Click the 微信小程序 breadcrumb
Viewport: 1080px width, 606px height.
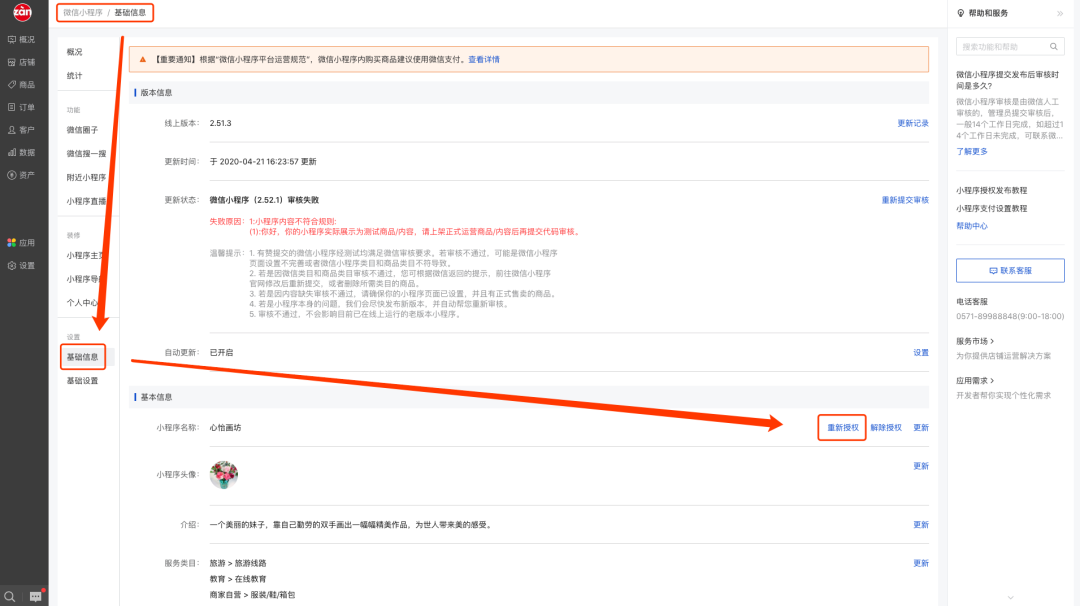pos(83,12)
